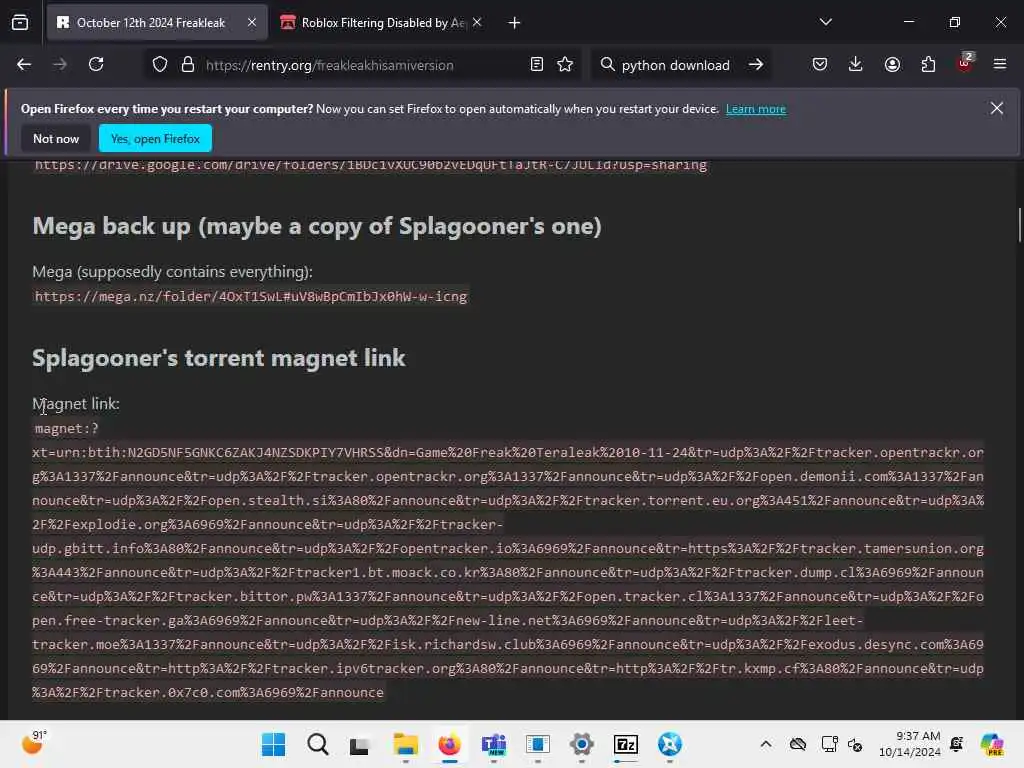Open a new tab with plus button
This screenshot has height=768, width=1024.
515,23
